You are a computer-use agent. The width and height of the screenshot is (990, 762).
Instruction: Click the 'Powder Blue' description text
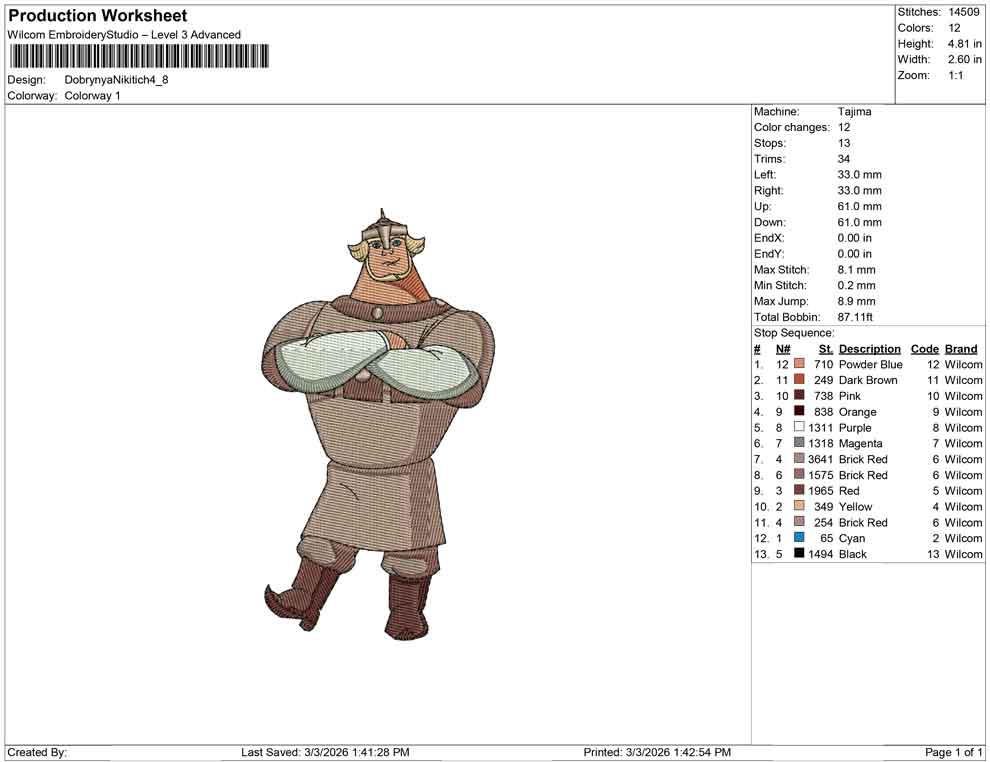(x=871, y=364)
